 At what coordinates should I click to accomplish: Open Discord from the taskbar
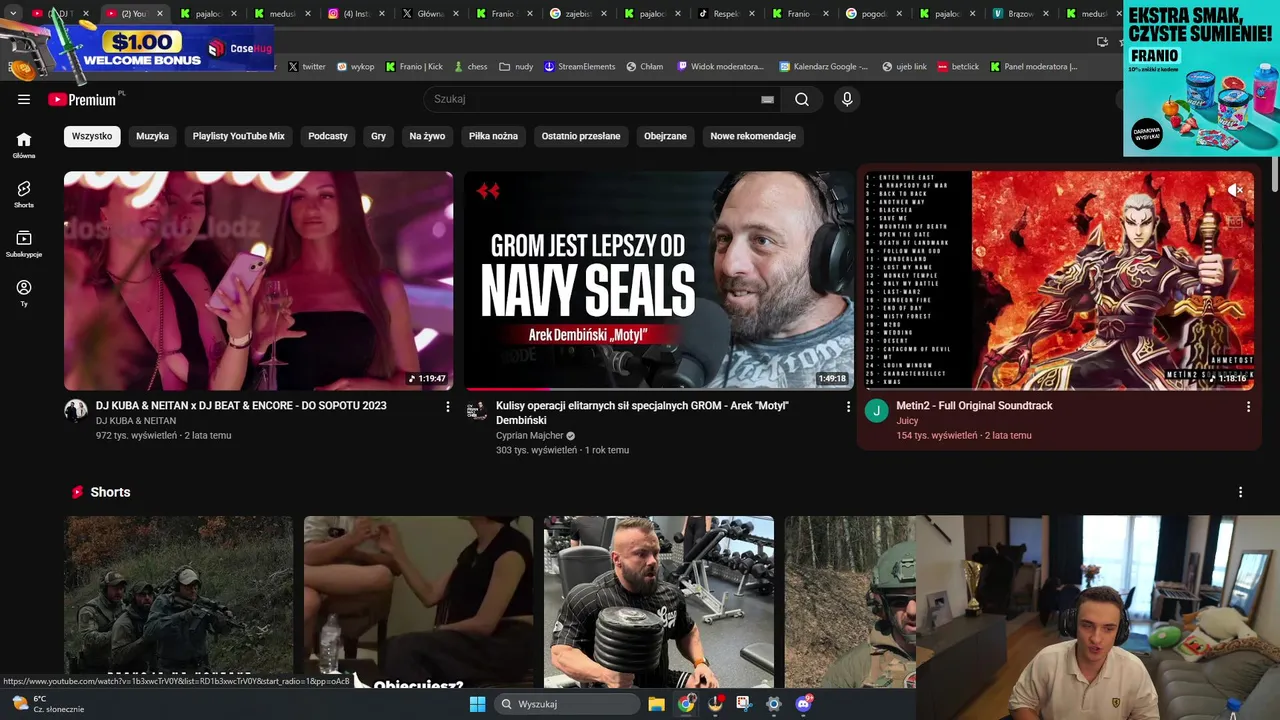point(803,704)
